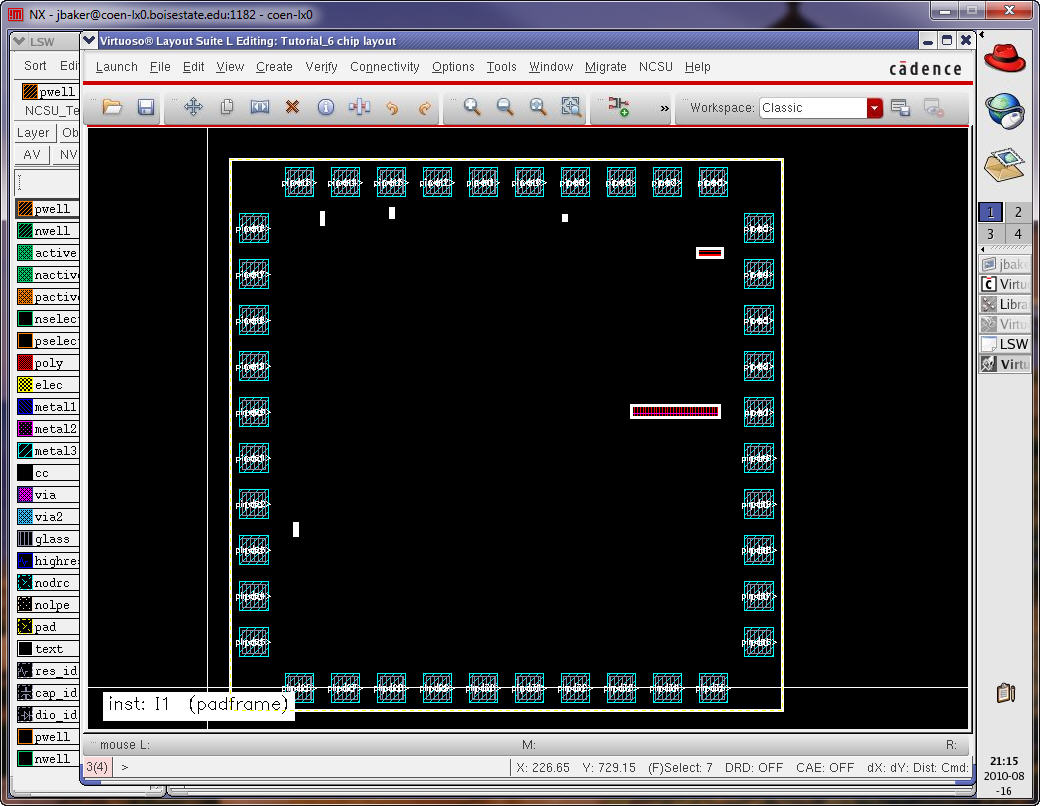Click the delete workspace icon
This screenshot has width=1040, height=806.
(x=933, y=107)
